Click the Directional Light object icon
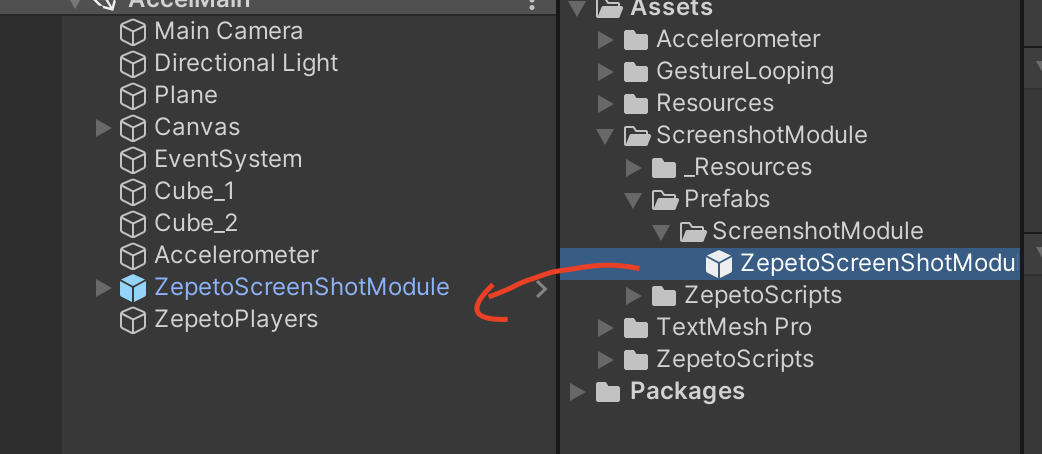The width and height of the screenshot is (1042, 454). [132, 64]
